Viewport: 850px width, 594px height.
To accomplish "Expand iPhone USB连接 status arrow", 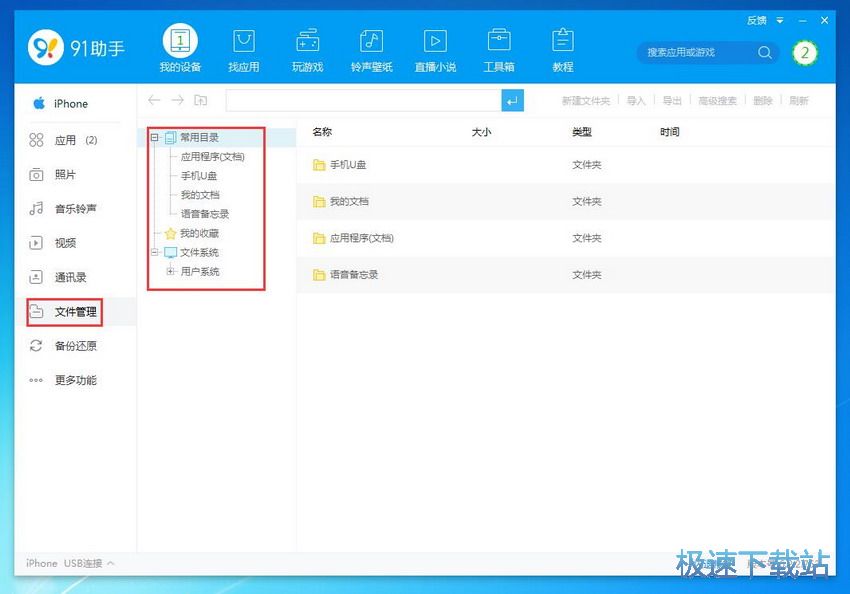I will click(111, 563).
